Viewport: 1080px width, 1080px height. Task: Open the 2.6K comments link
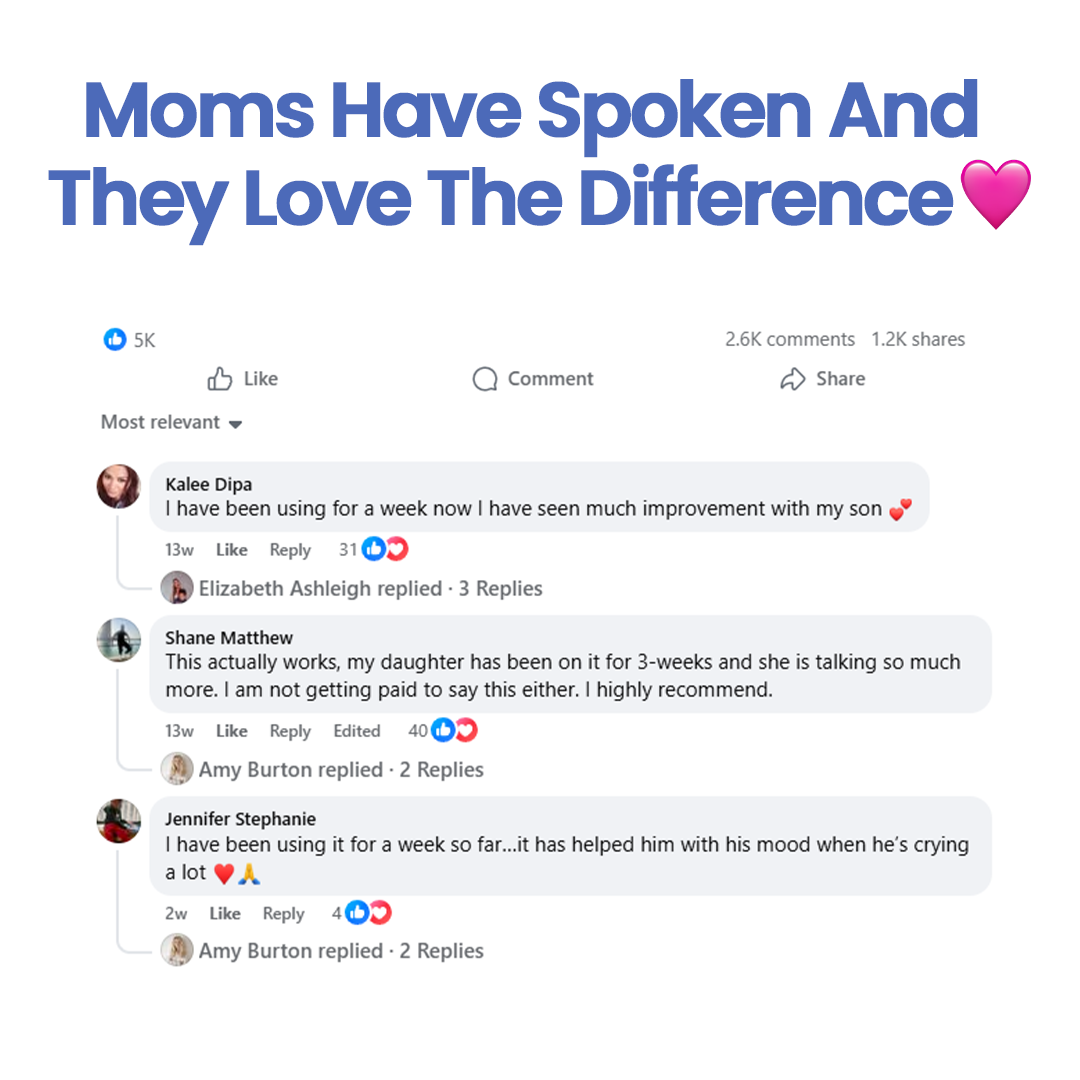pyautogui.click(x=790, y=340)
